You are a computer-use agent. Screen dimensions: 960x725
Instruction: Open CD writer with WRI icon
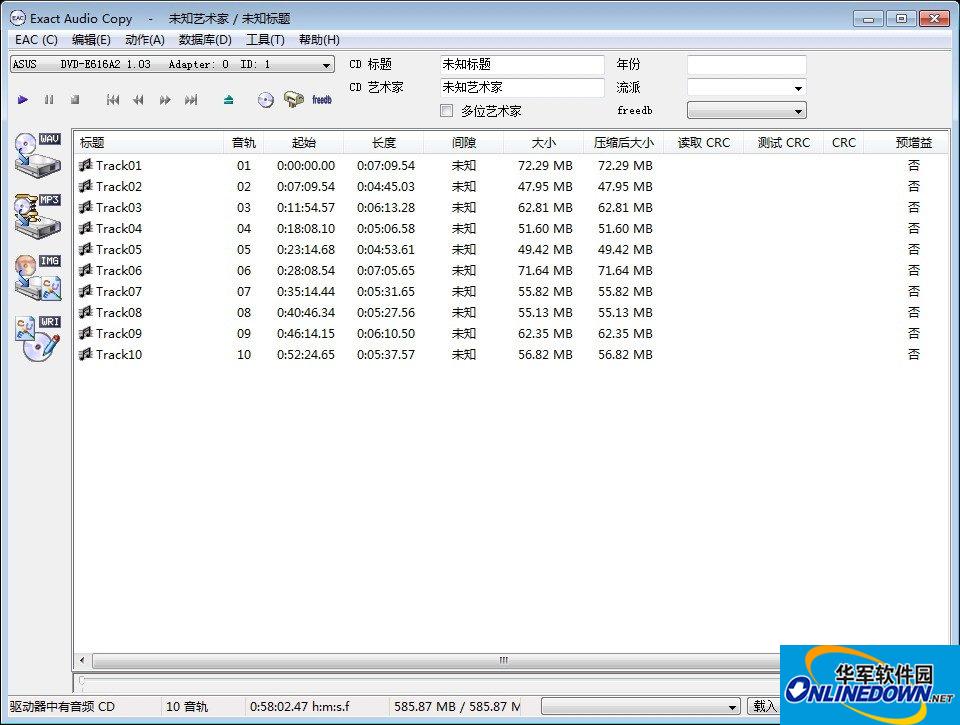click(x=37, y=339)
